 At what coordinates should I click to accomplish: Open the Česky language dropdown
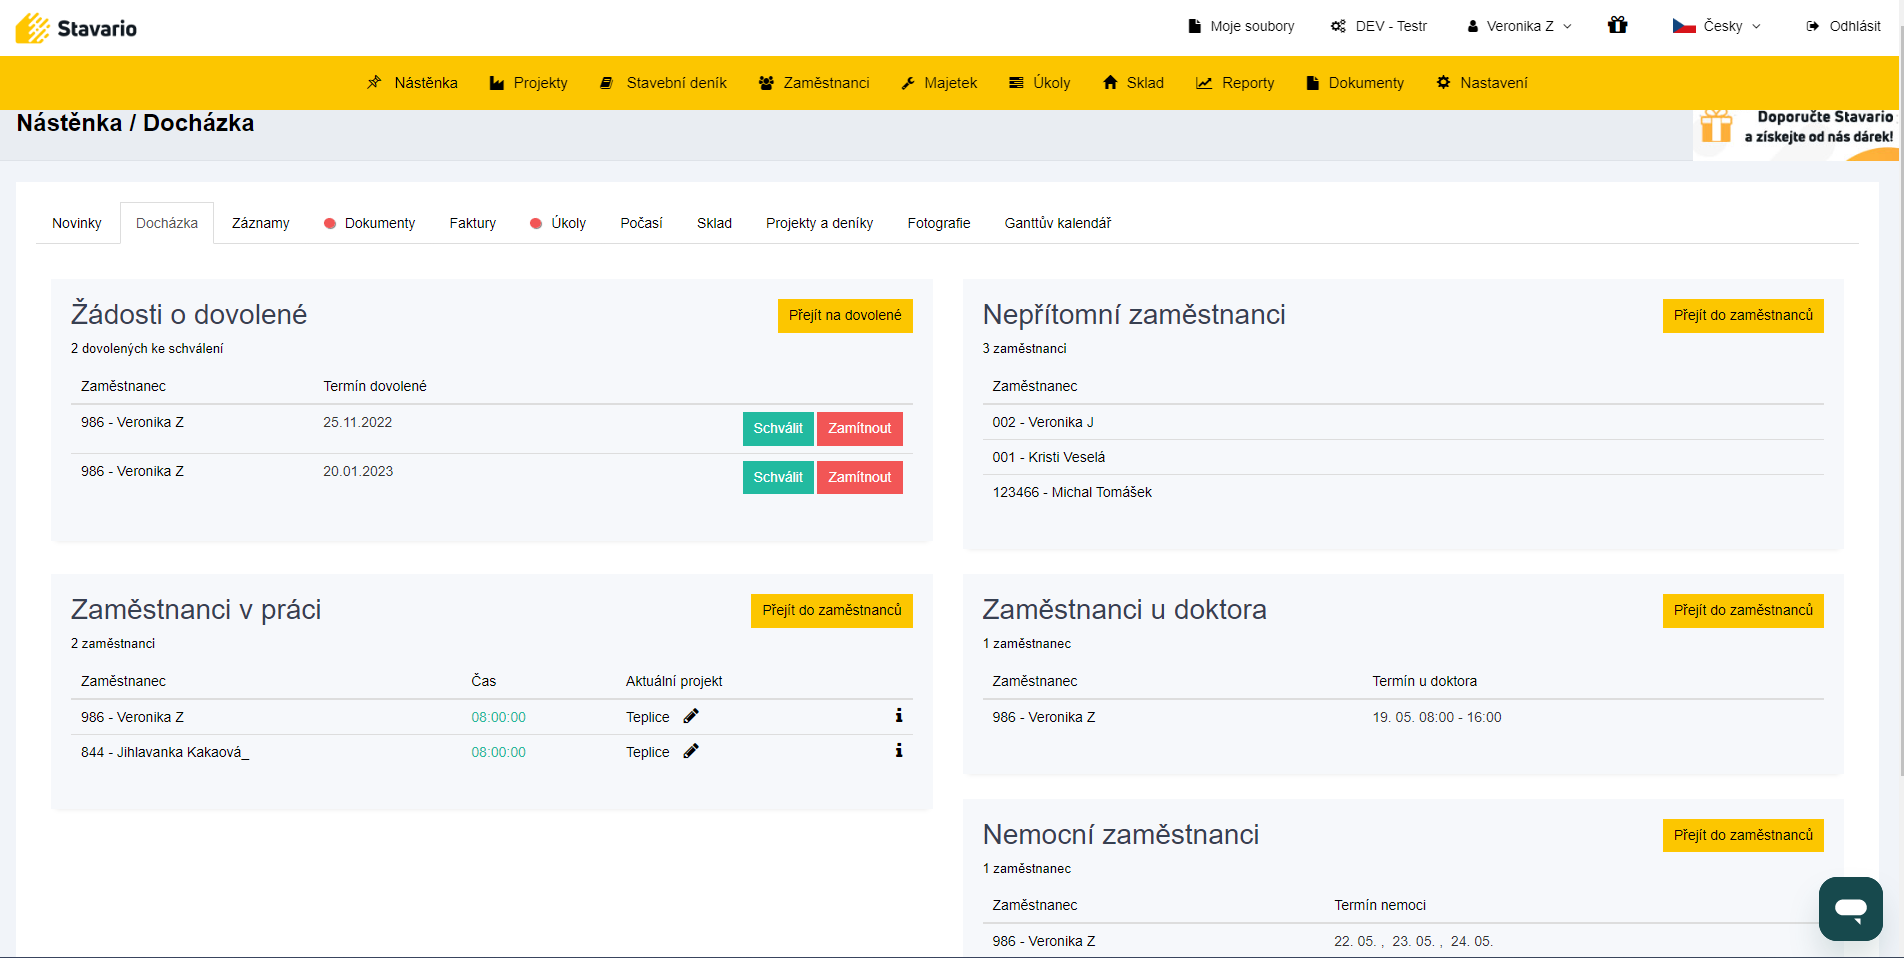(1717, 26)
